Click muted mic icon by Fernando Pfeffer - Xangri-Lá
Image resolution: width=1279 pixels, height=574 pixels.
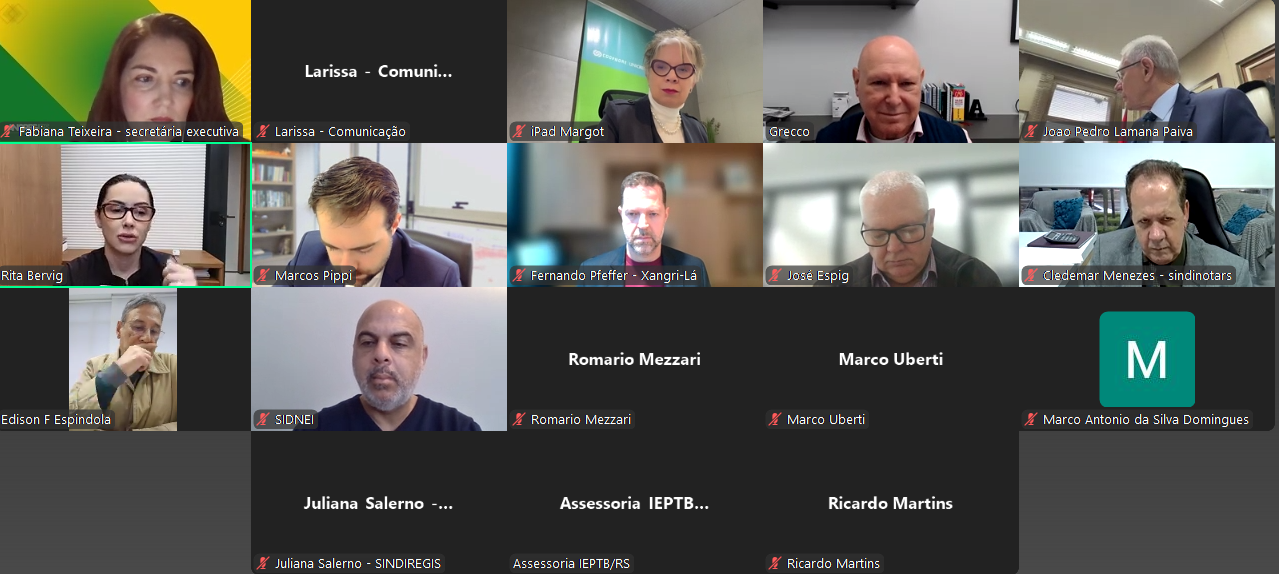pos(520,275)
